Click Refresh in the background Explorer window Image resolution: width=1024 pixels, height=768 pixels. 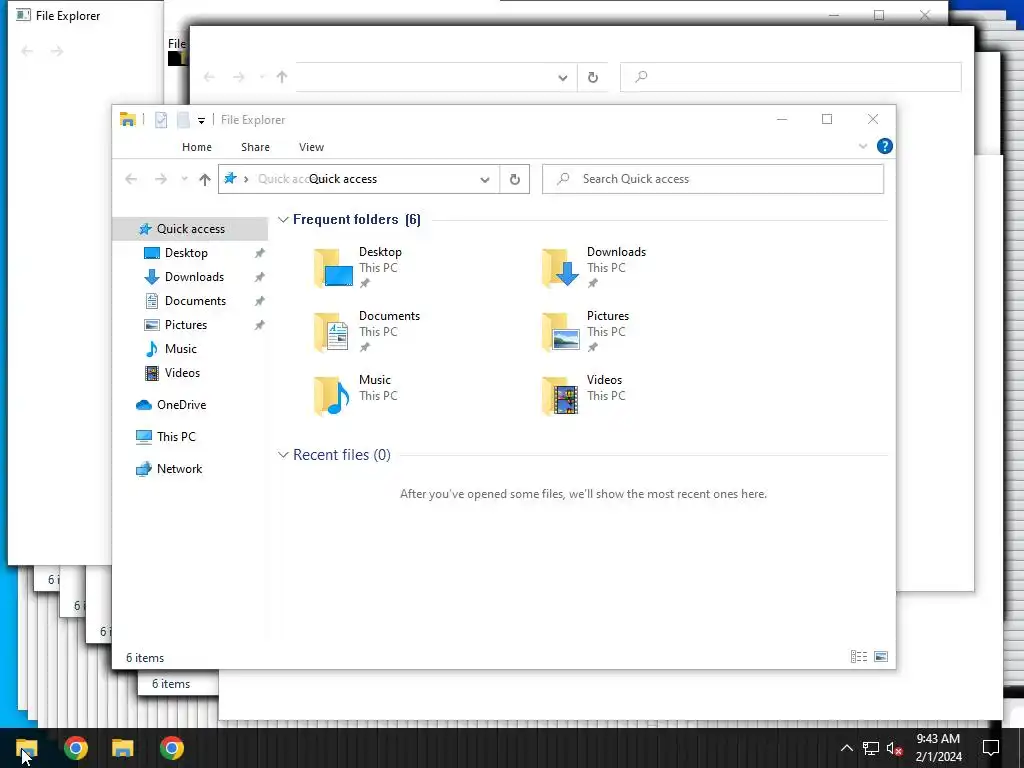(592, 77)
